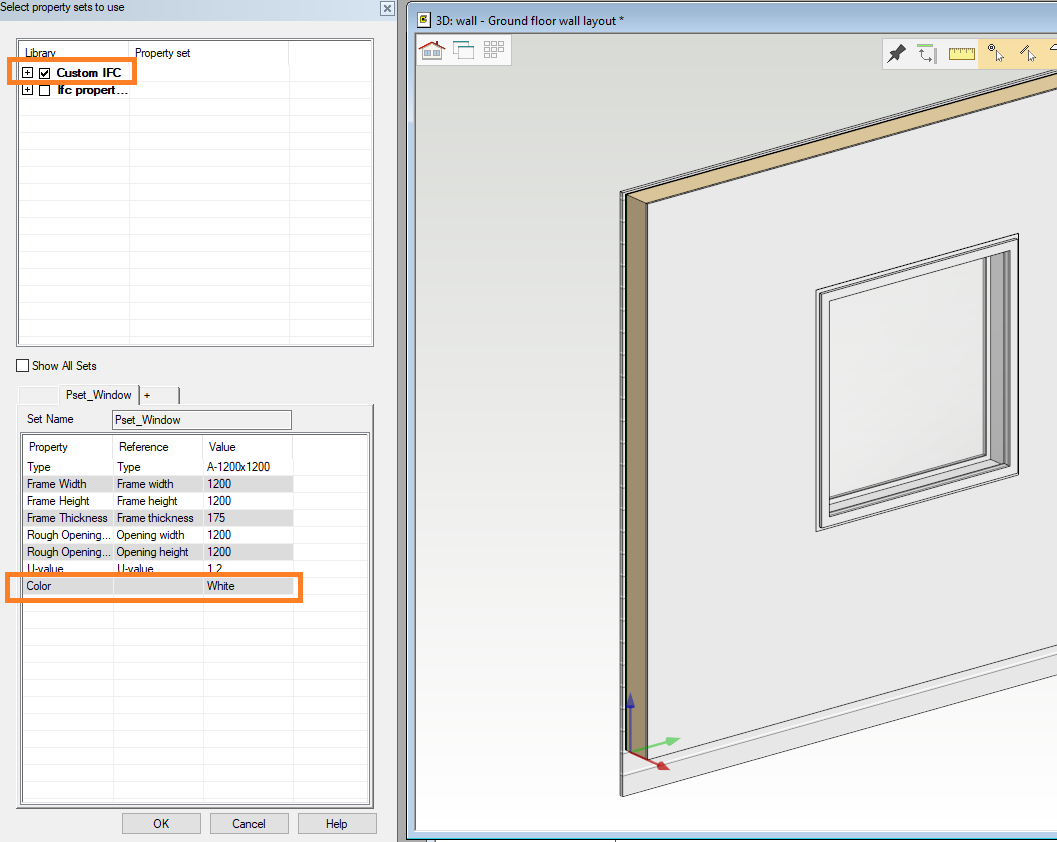The height and width of the screenshot is (842, 1057).
Task: Select the Pset_Window tab
Action: 98,395
